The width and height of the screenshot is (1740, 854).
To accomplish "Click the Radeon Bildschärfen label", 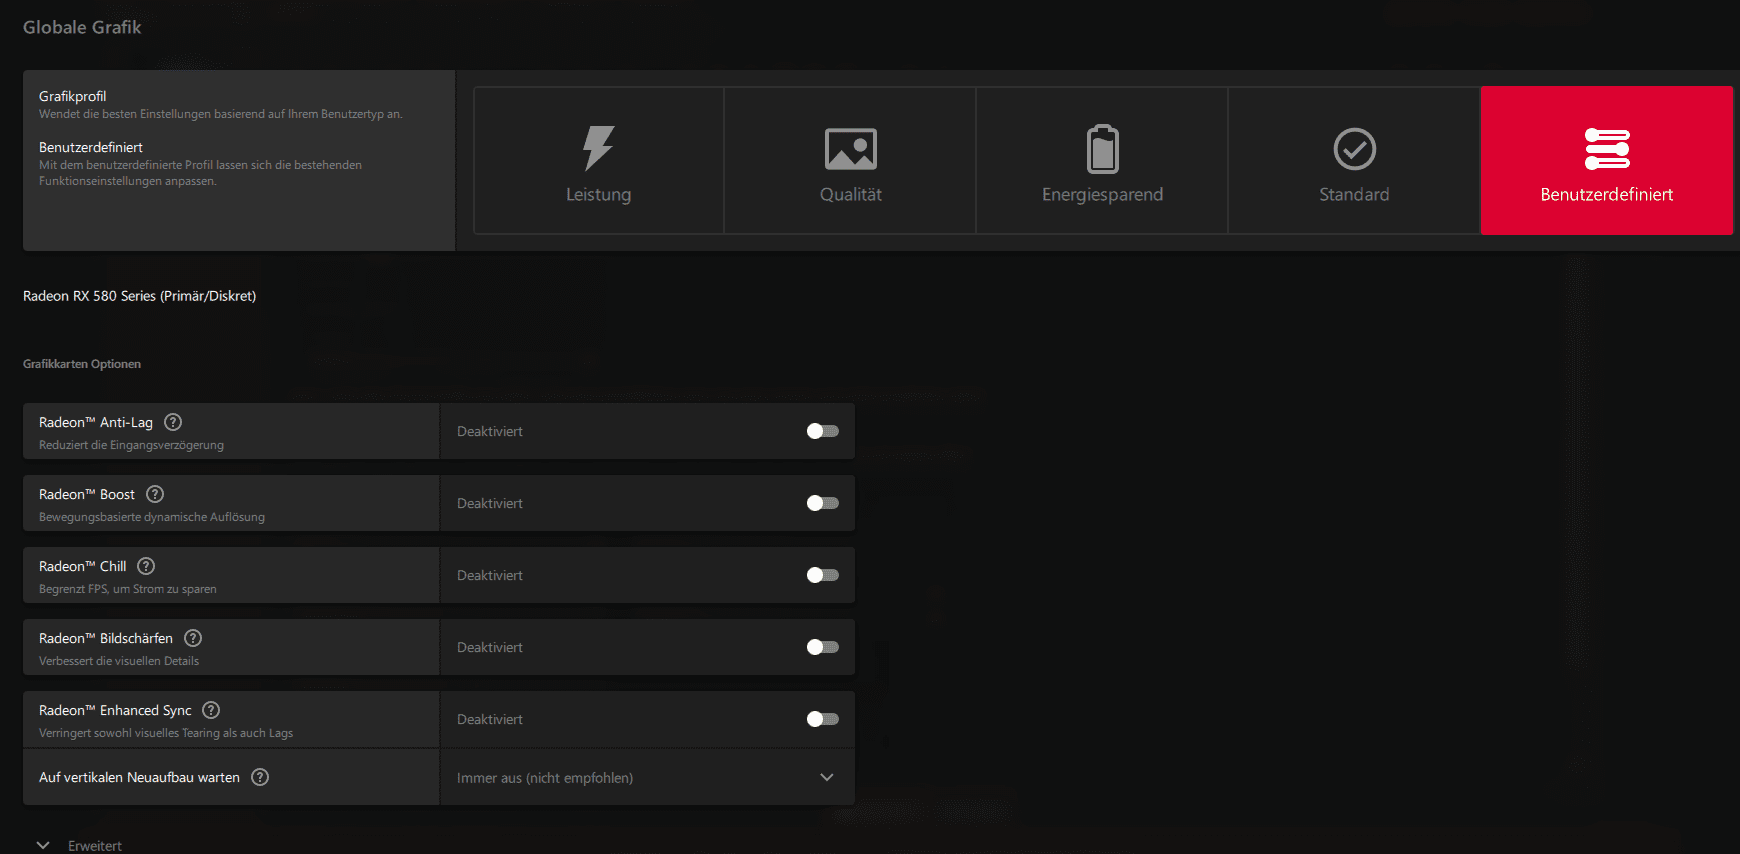I will [106, 638].
